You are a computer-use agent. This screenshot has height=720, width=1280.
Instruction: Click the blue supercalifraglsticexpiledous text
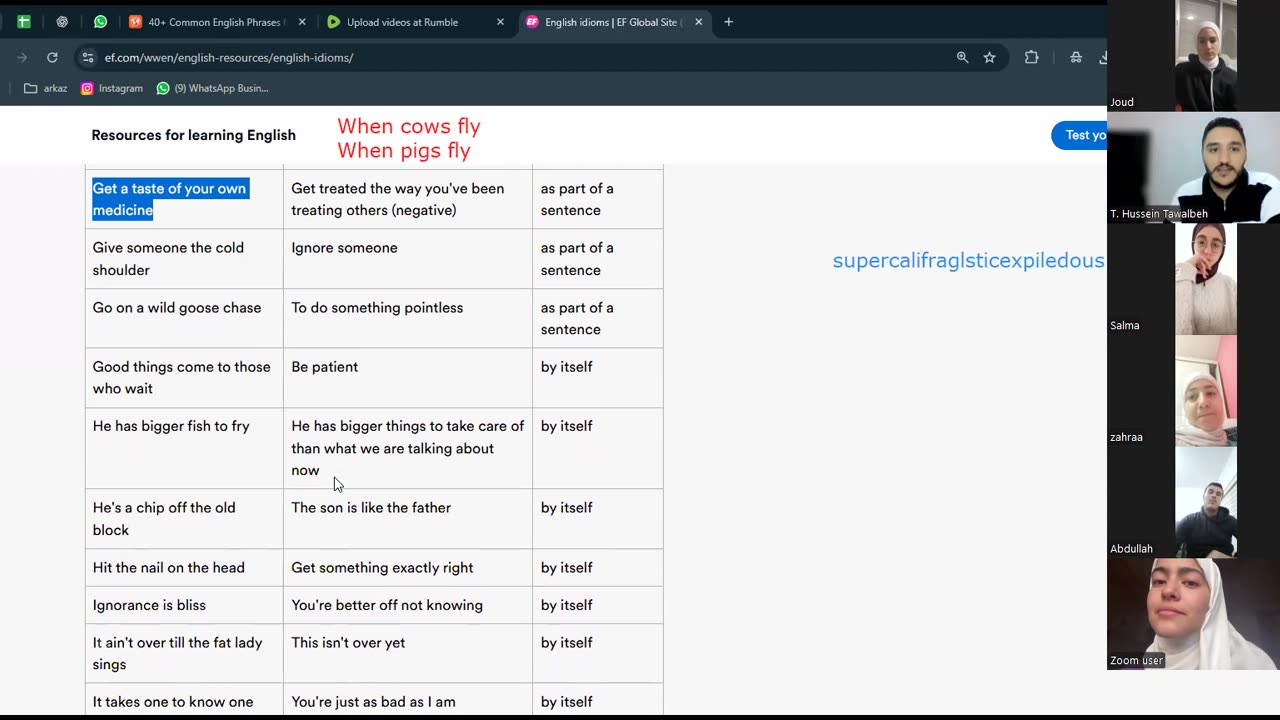click(968, 261)
